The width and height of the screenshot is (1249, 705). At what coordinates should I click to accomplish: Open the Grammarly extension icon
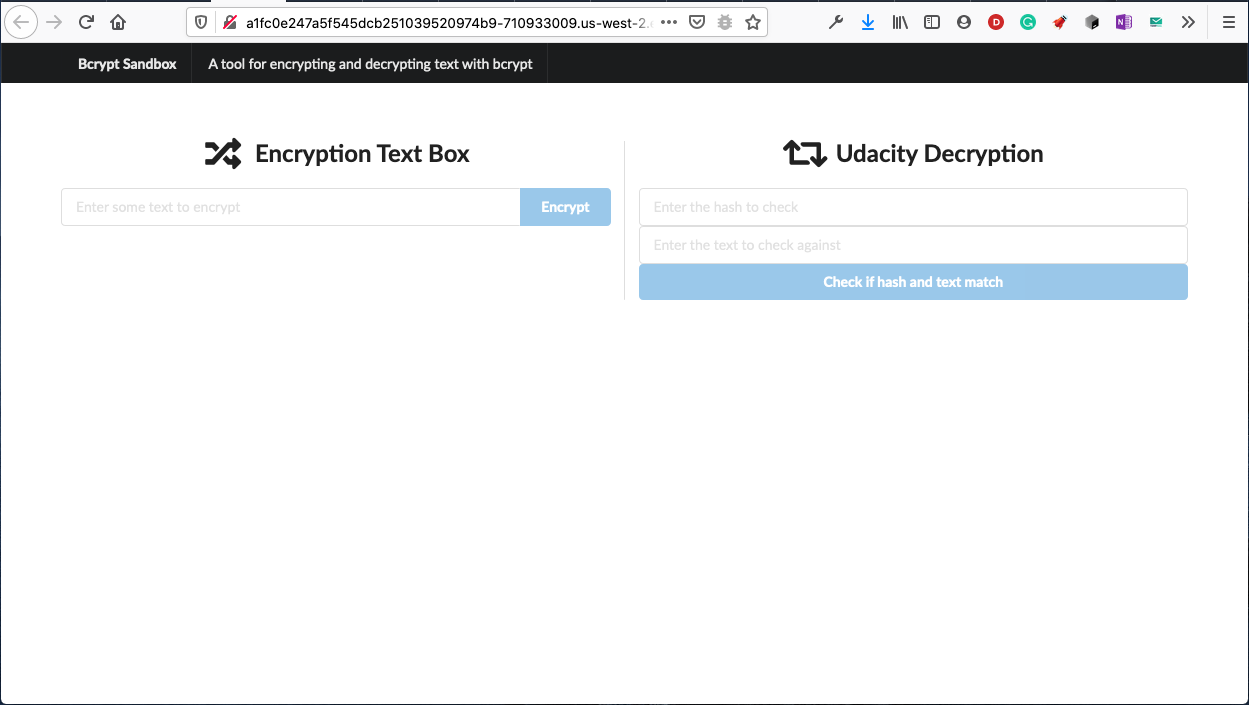coord(1028,22)
